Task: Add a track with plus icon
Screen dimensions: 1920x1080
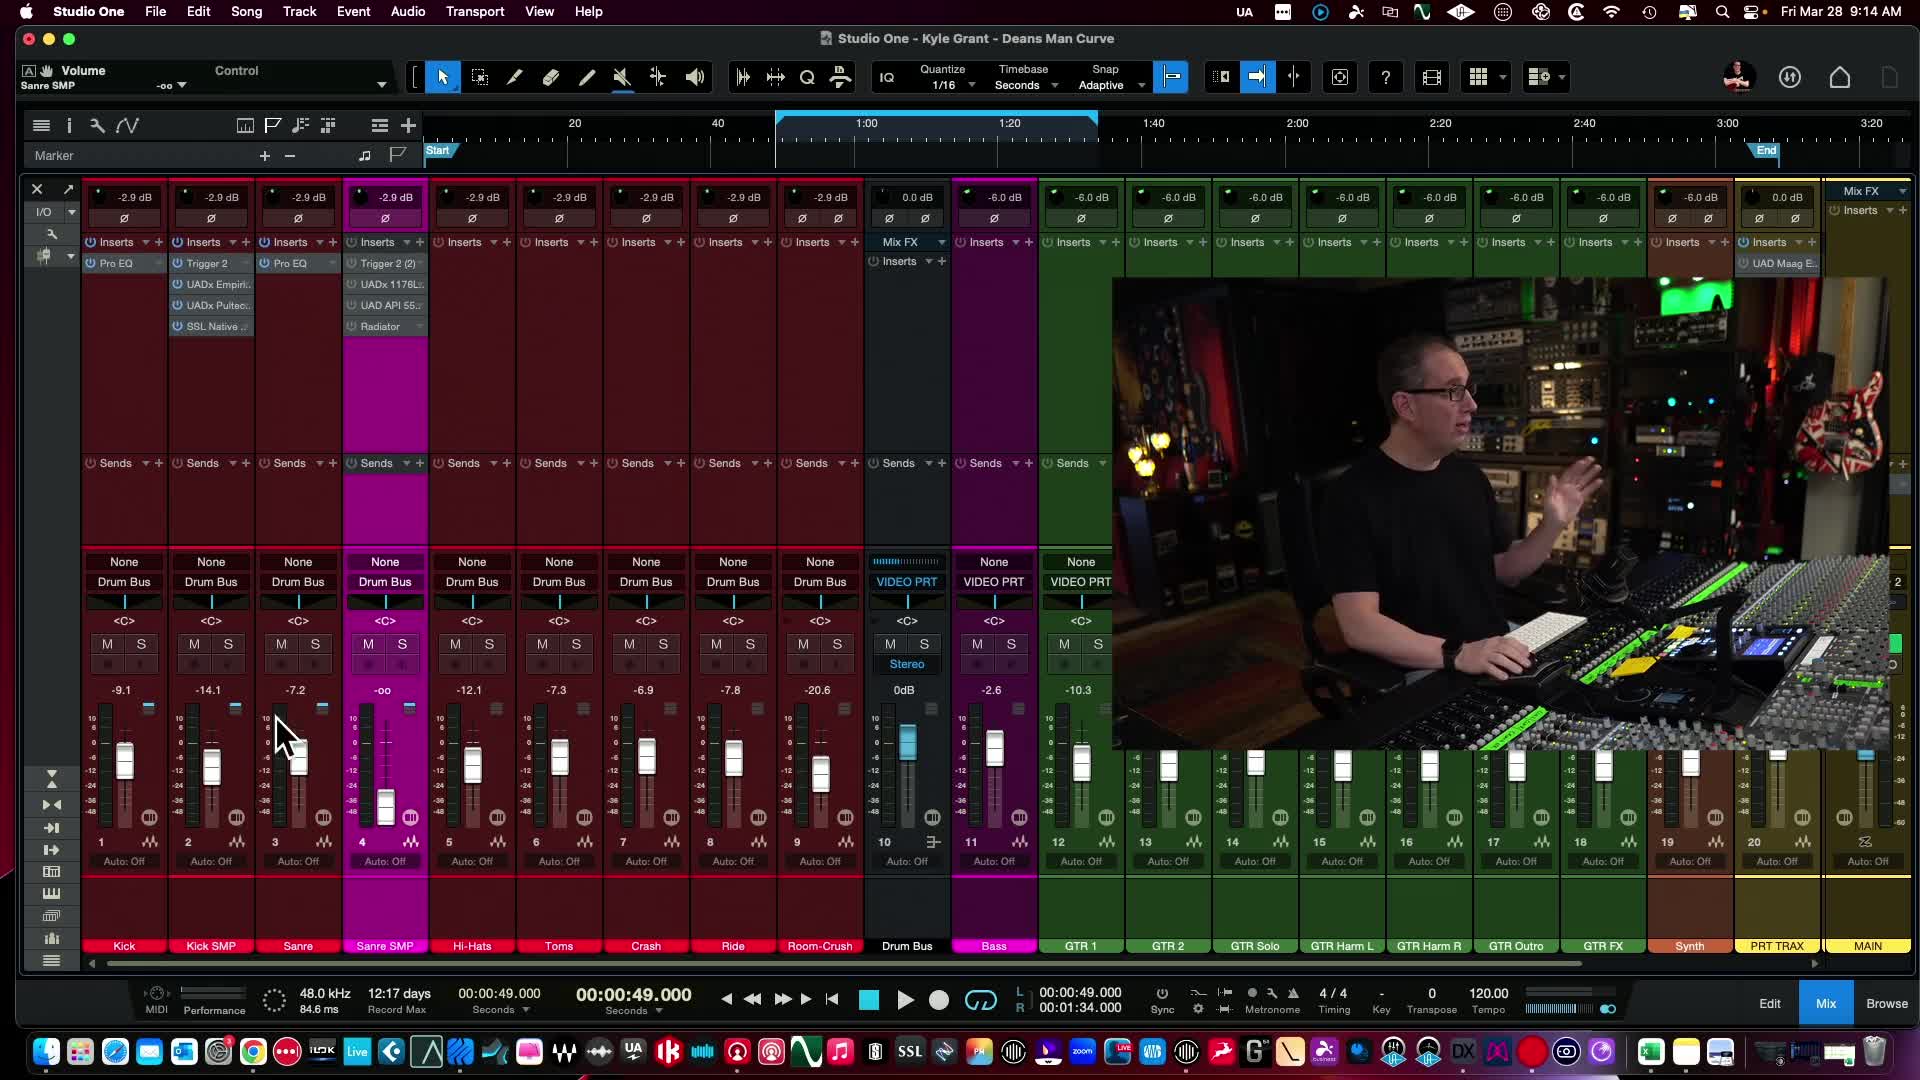Action: pyautogui.click(x=408, y=125)
